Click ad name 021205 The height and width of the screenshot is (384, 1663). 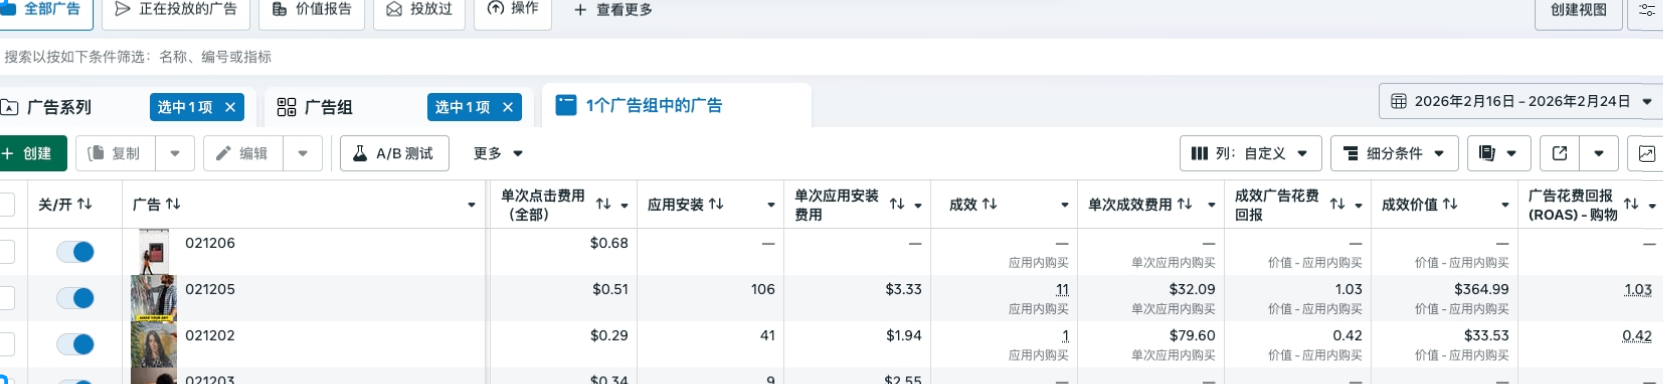pyautogui.click(x=210, y=289)
